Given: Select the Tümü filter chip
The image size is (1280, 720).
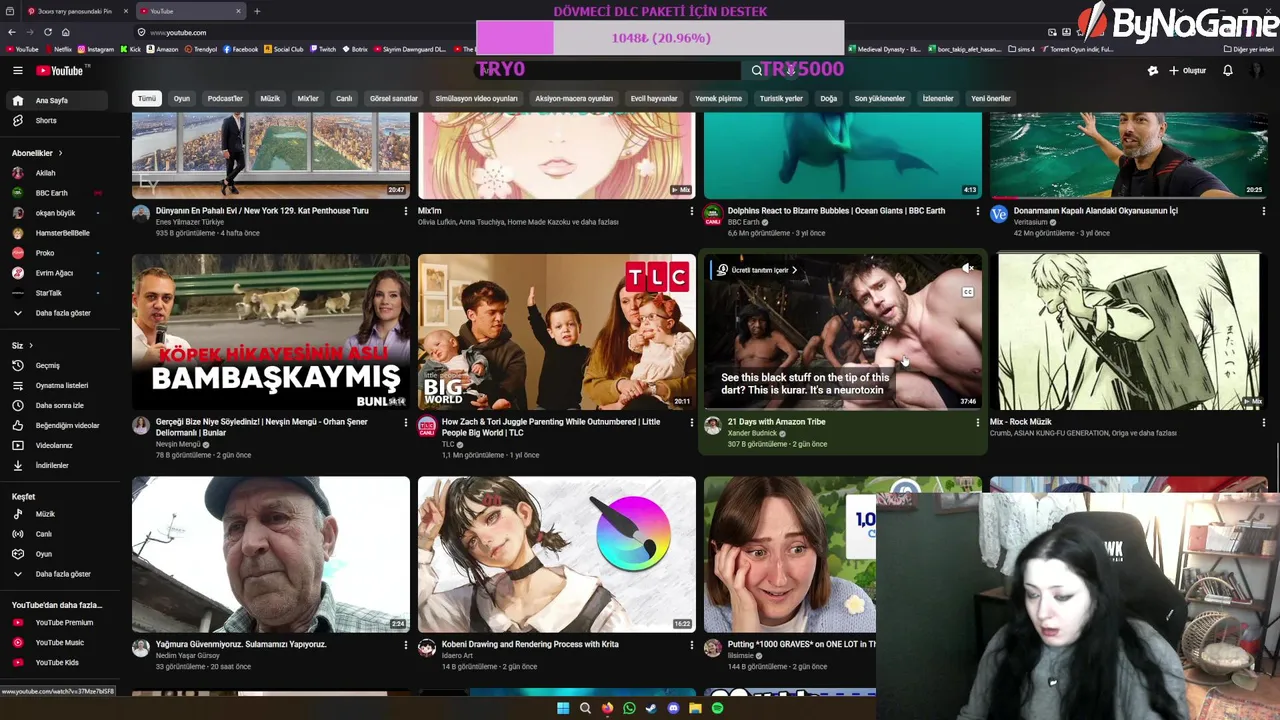Looking at the screenshot, I should 147,98.
